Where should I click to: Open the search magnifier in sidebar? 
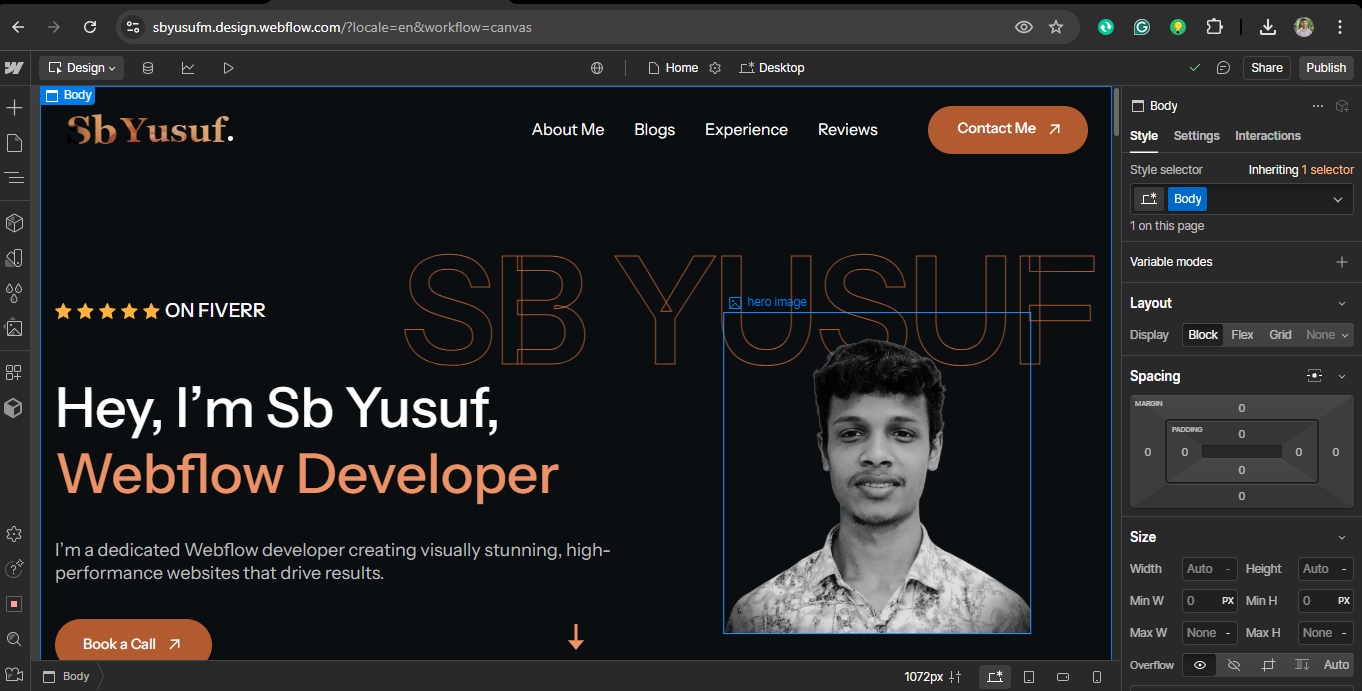click(14, 639)
